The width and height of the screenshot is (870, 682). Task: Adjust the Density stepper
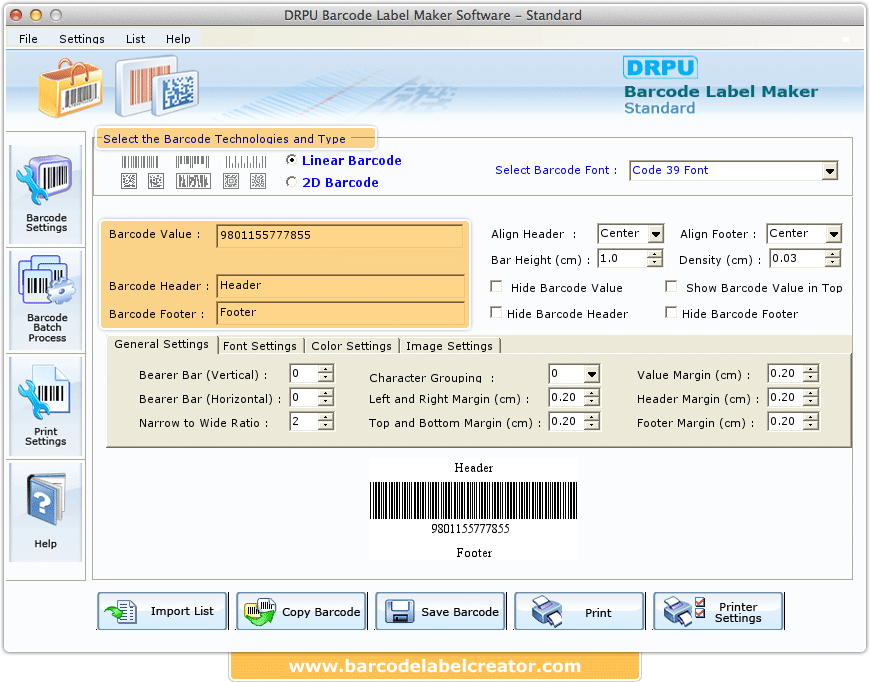click(832, 258)
